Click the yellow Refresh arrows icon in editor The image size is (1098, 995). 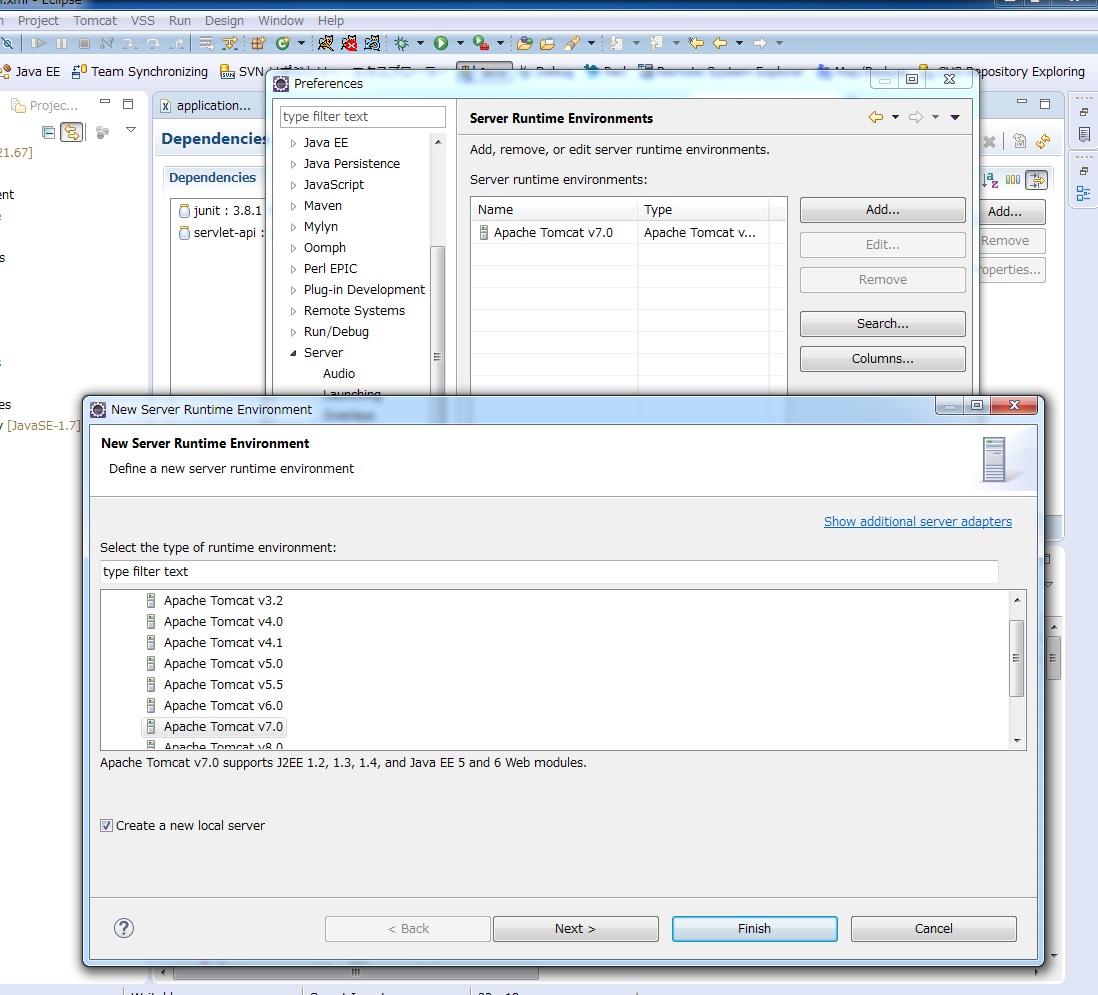1043,141
